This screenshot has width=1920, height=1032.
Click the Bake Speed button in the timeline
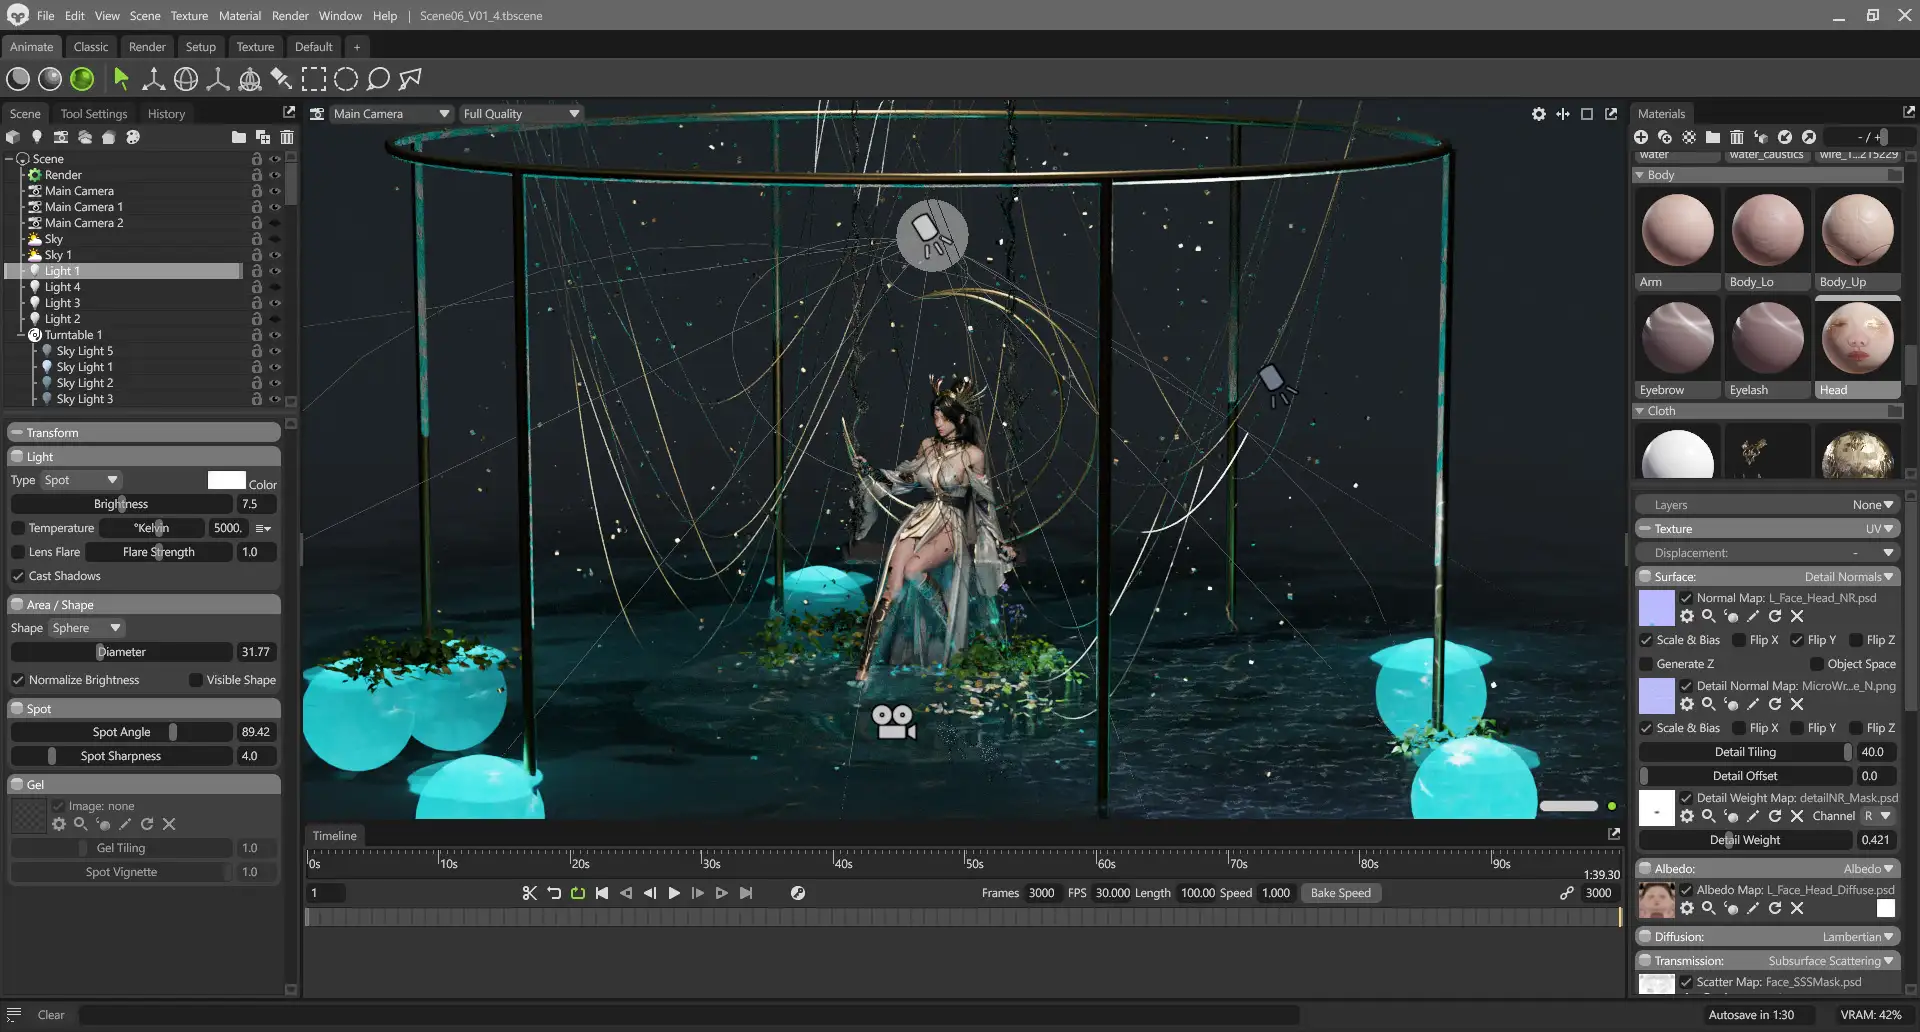point(1341,893)
